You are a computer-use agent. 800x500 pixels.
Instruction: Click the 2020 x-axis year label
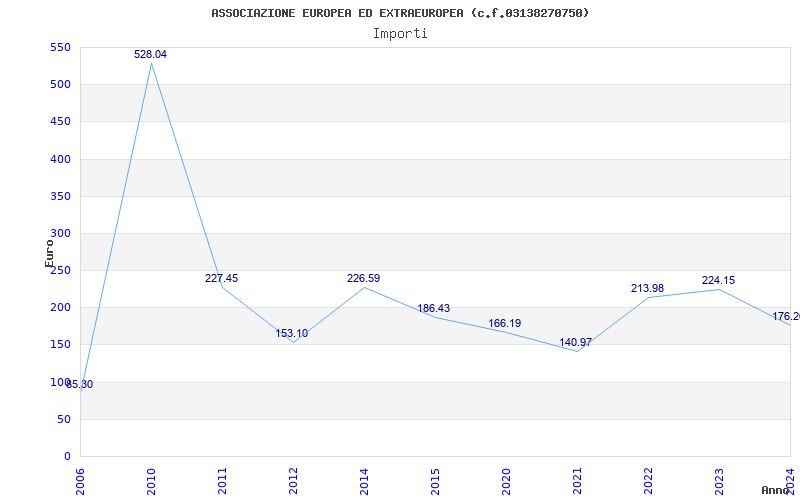[x=506, y=482]
